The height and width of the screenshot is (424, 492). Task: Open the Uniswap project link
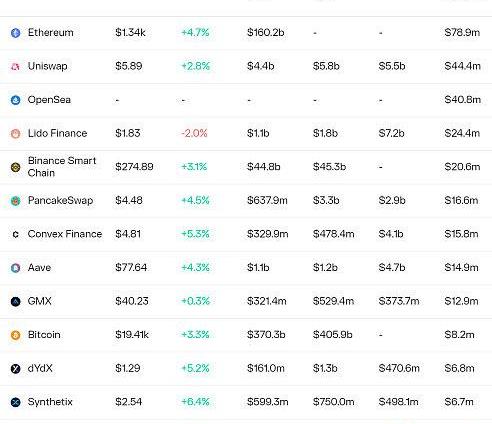point(48,66)
